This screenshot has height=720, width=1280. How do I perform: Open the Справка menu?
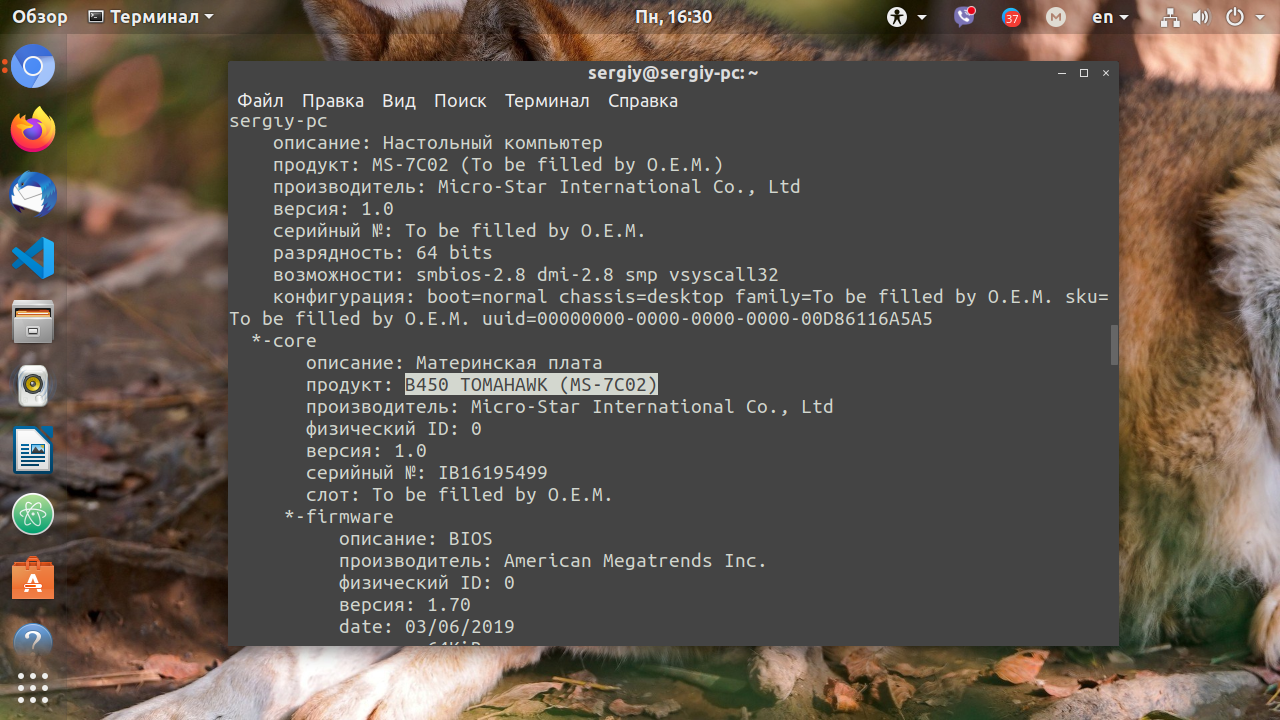click(x=643, y=101)
